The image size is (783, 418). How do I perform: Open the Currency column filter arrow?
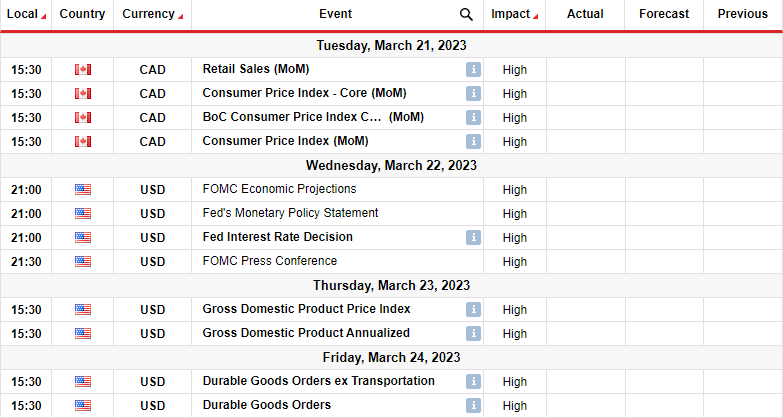[x=180, y=17]
